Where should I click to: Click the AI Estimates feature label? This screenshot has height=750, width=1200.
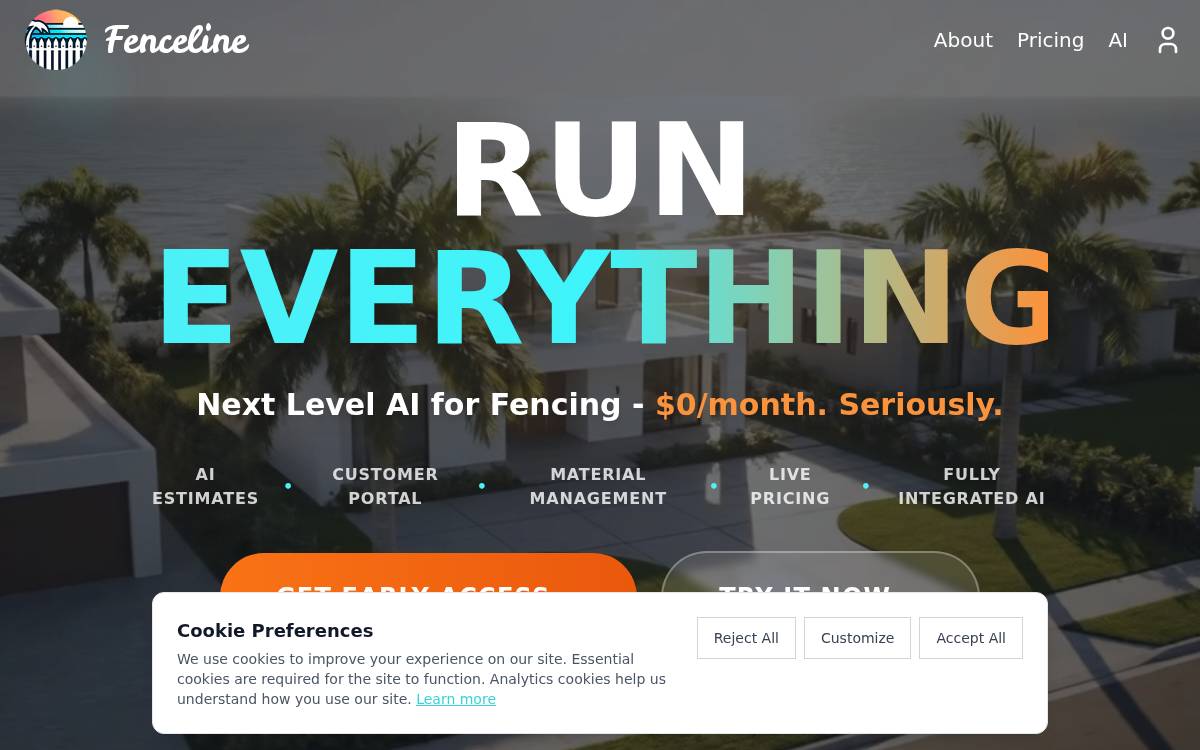pos(205,486)
